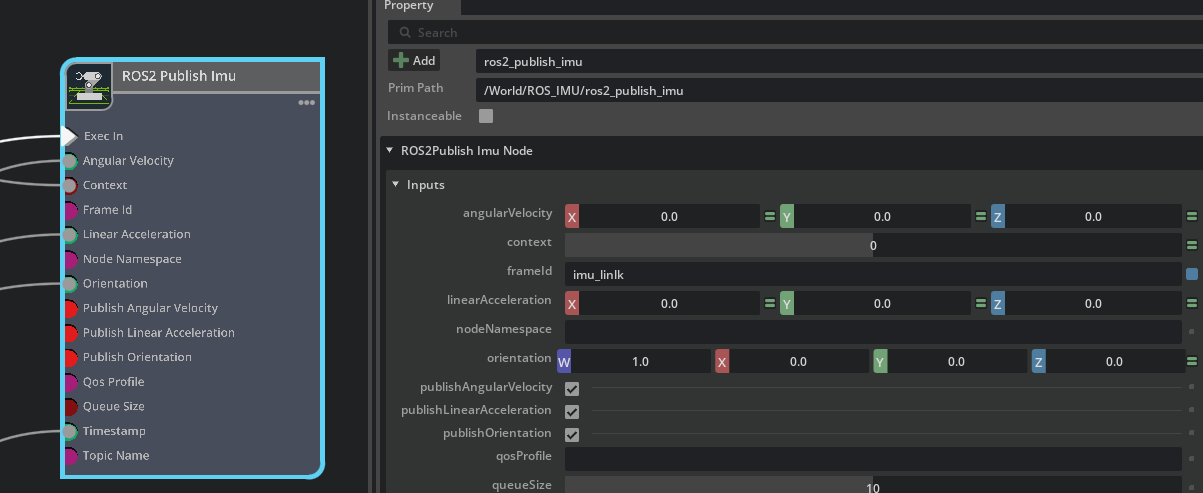Image resolution: width=1203 pixels, height=493 pixels.
Task: Edit the linearAcceleration Z value
Action: click(1093, 303)
